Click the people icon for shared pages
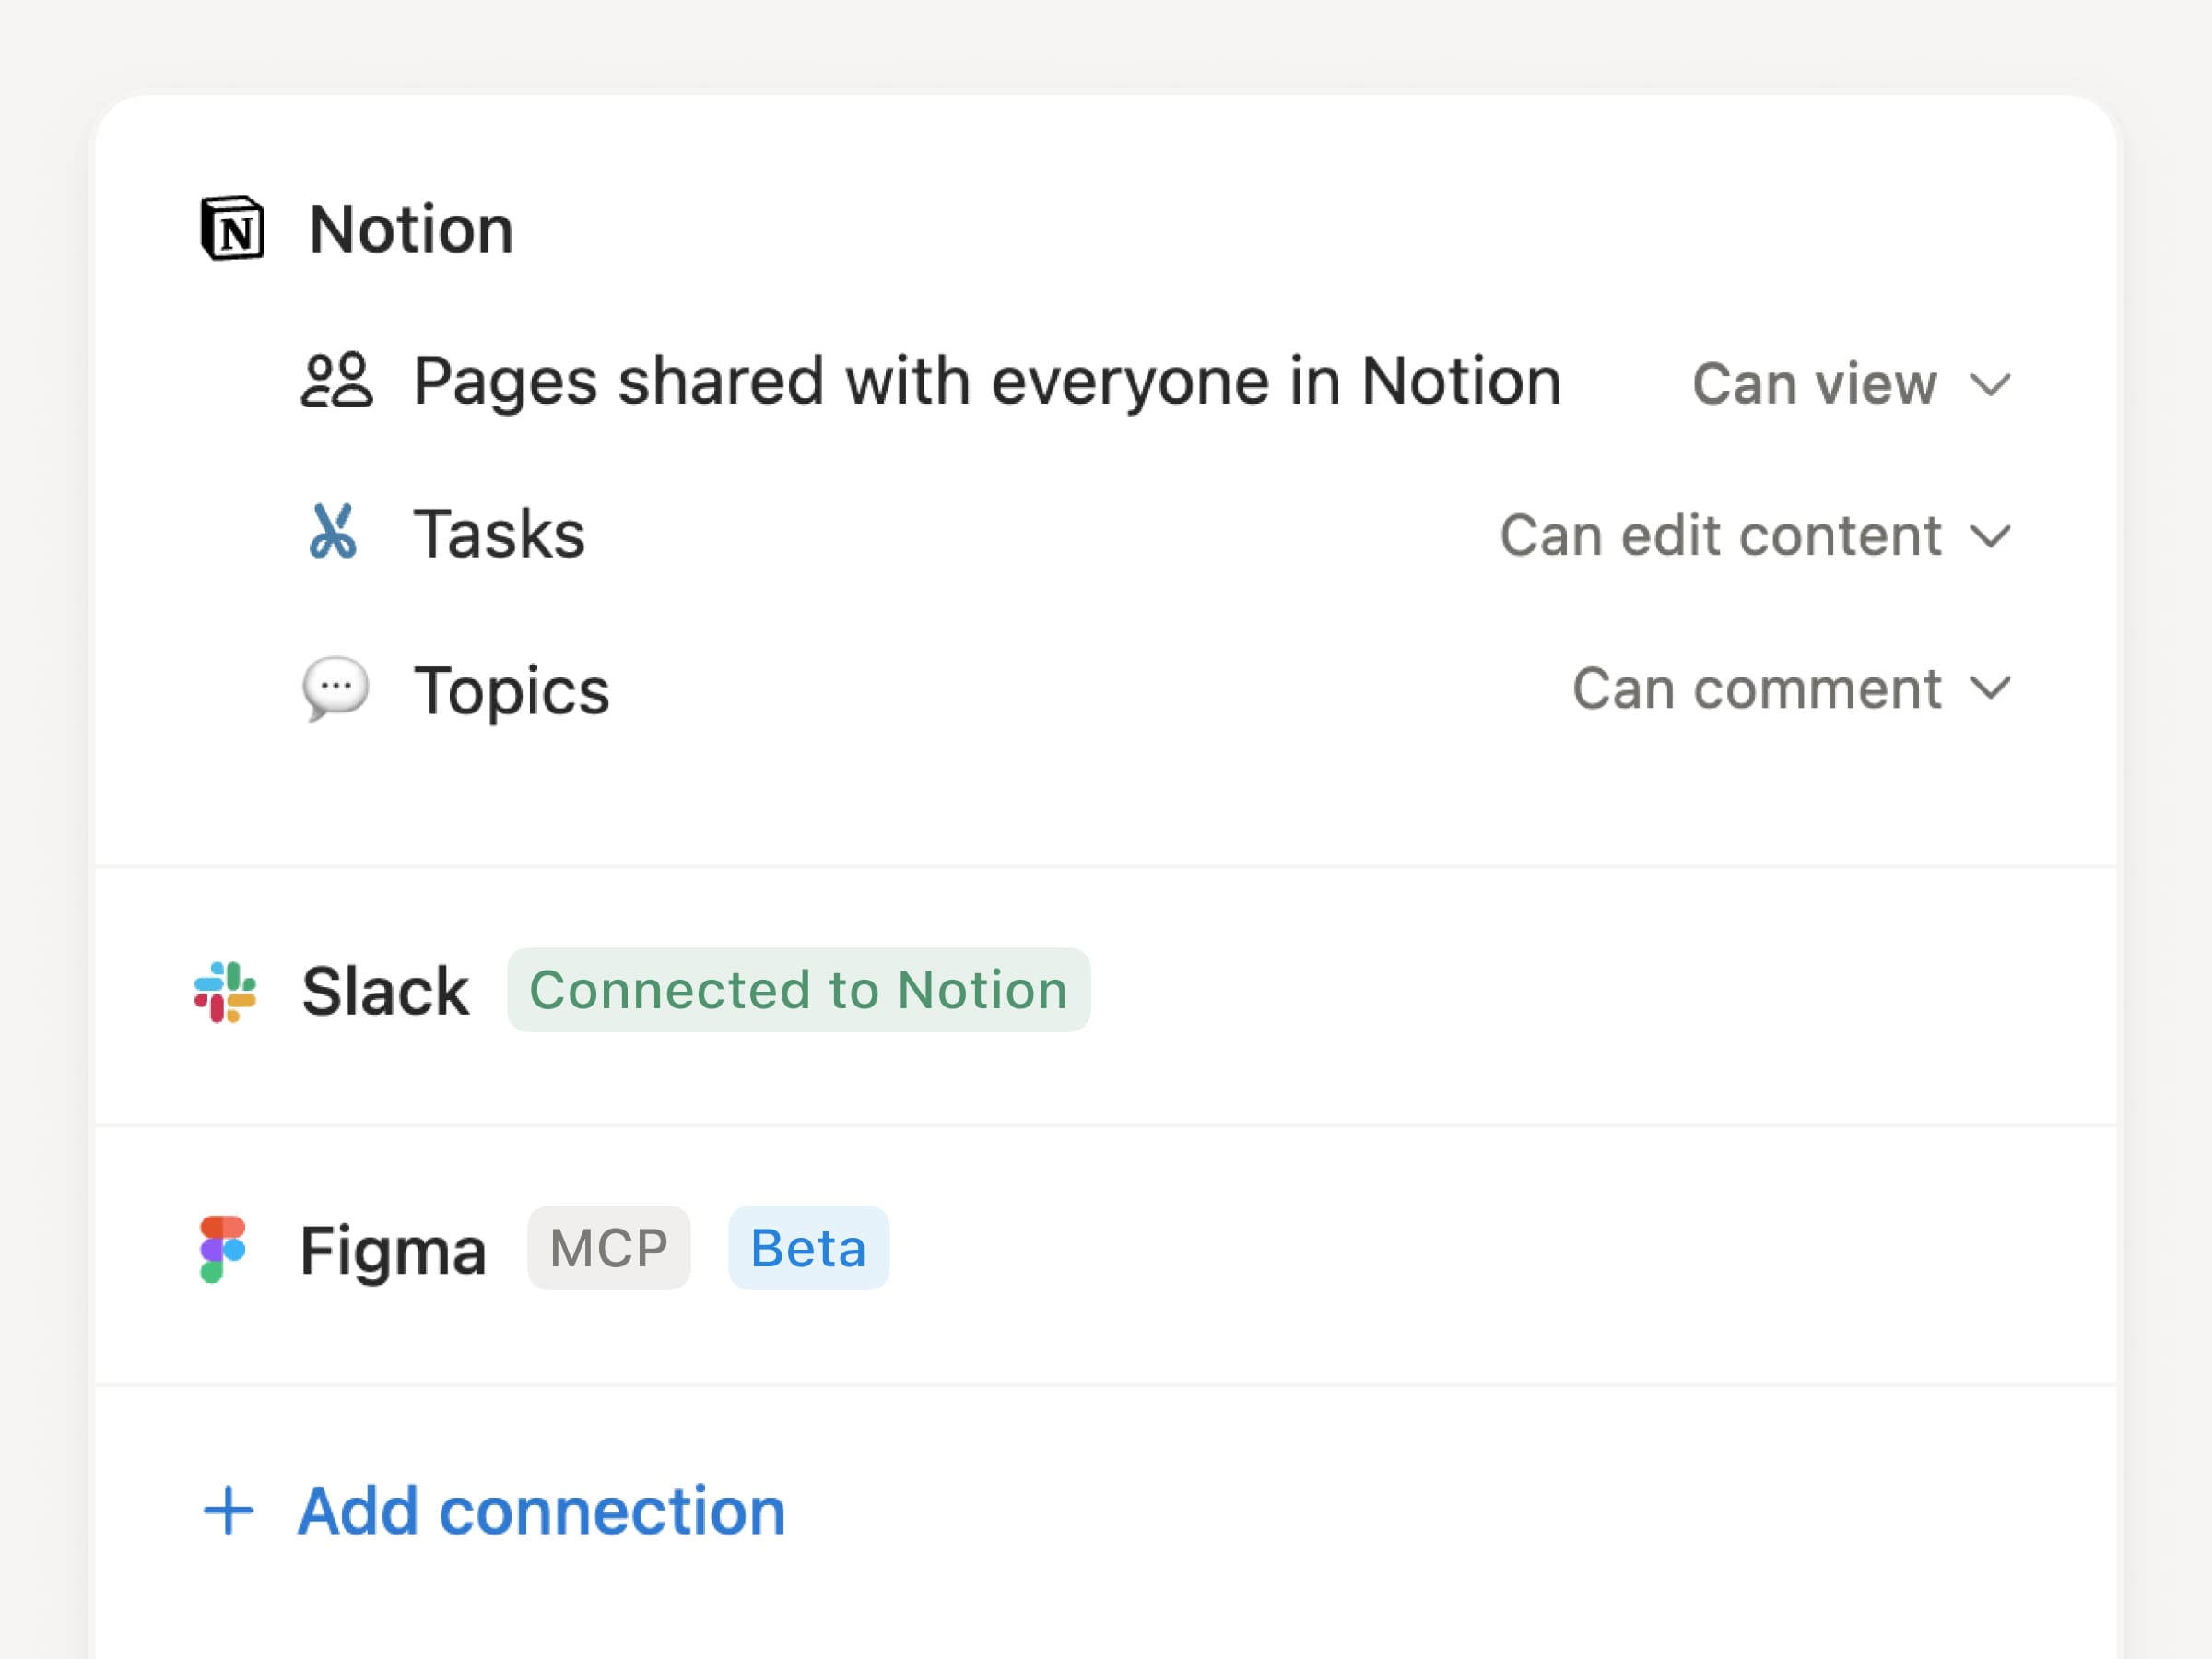This screenshot has width=2212, height=1659. [337, 381]
